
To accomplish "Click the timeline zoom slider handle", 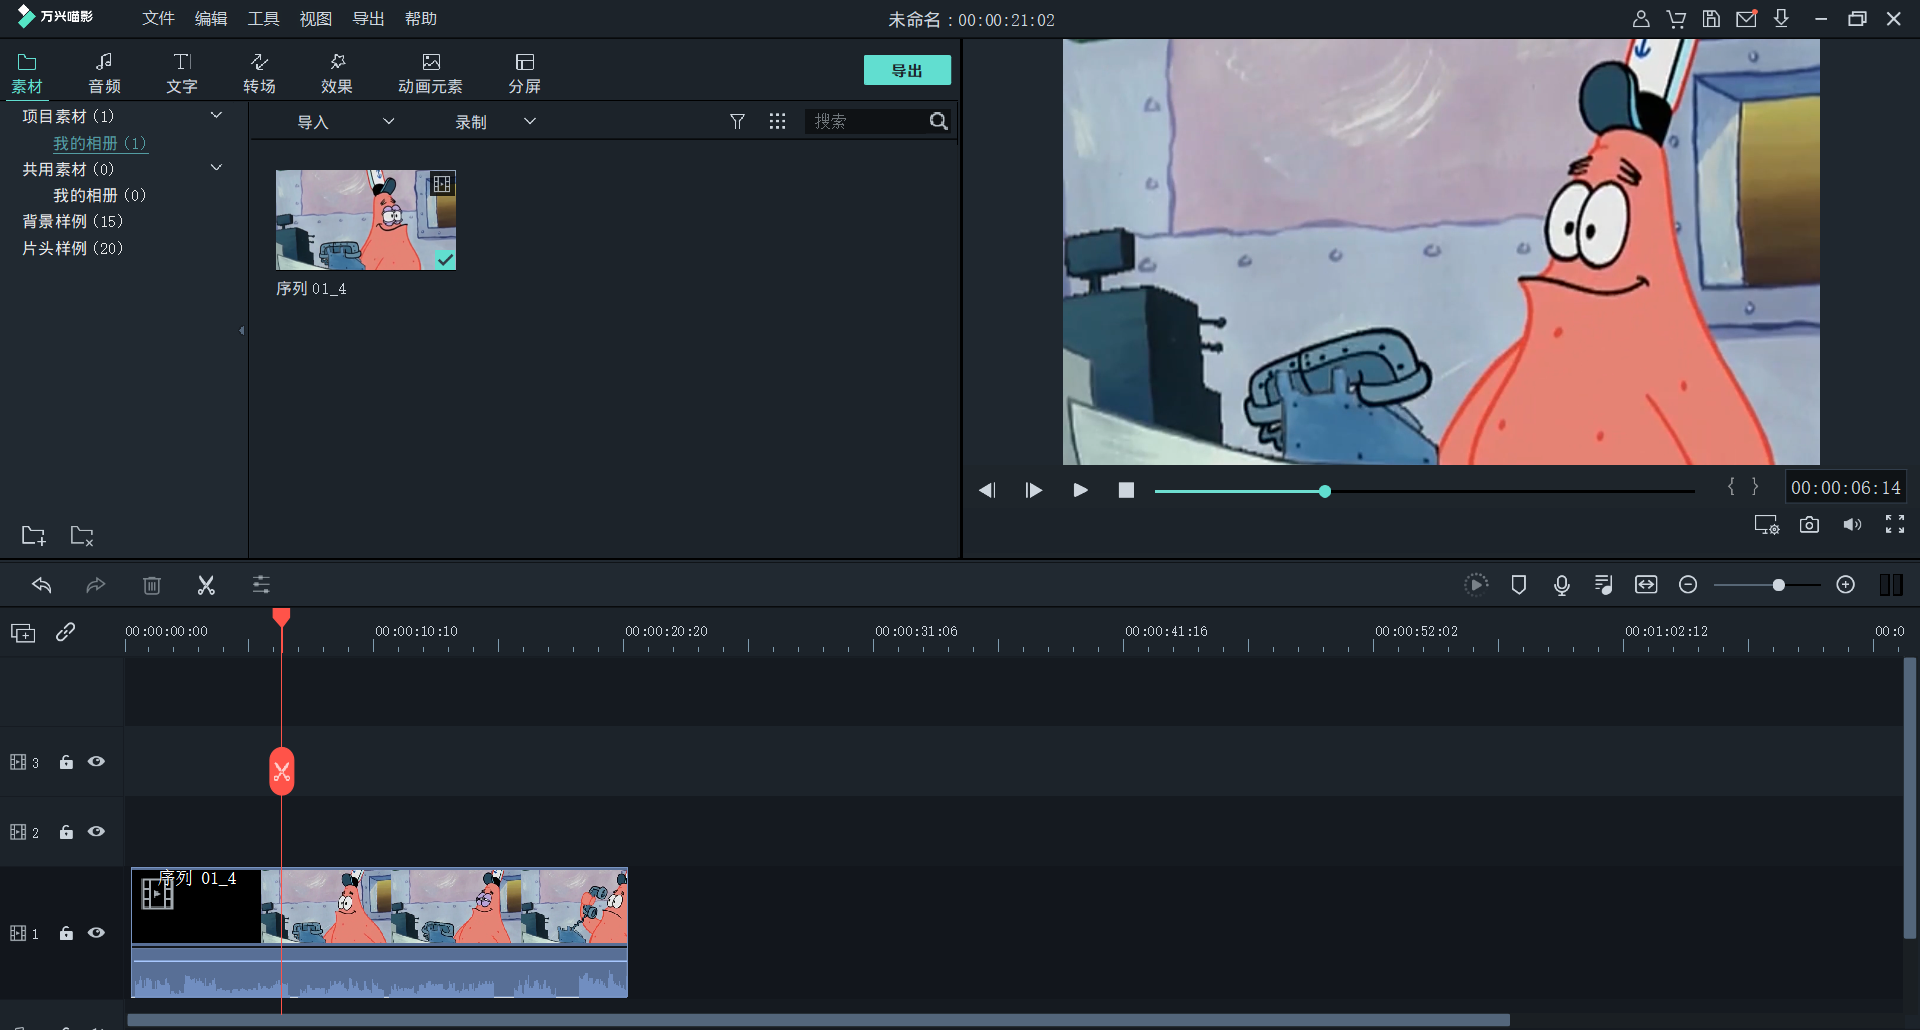I will [1778, 585].
